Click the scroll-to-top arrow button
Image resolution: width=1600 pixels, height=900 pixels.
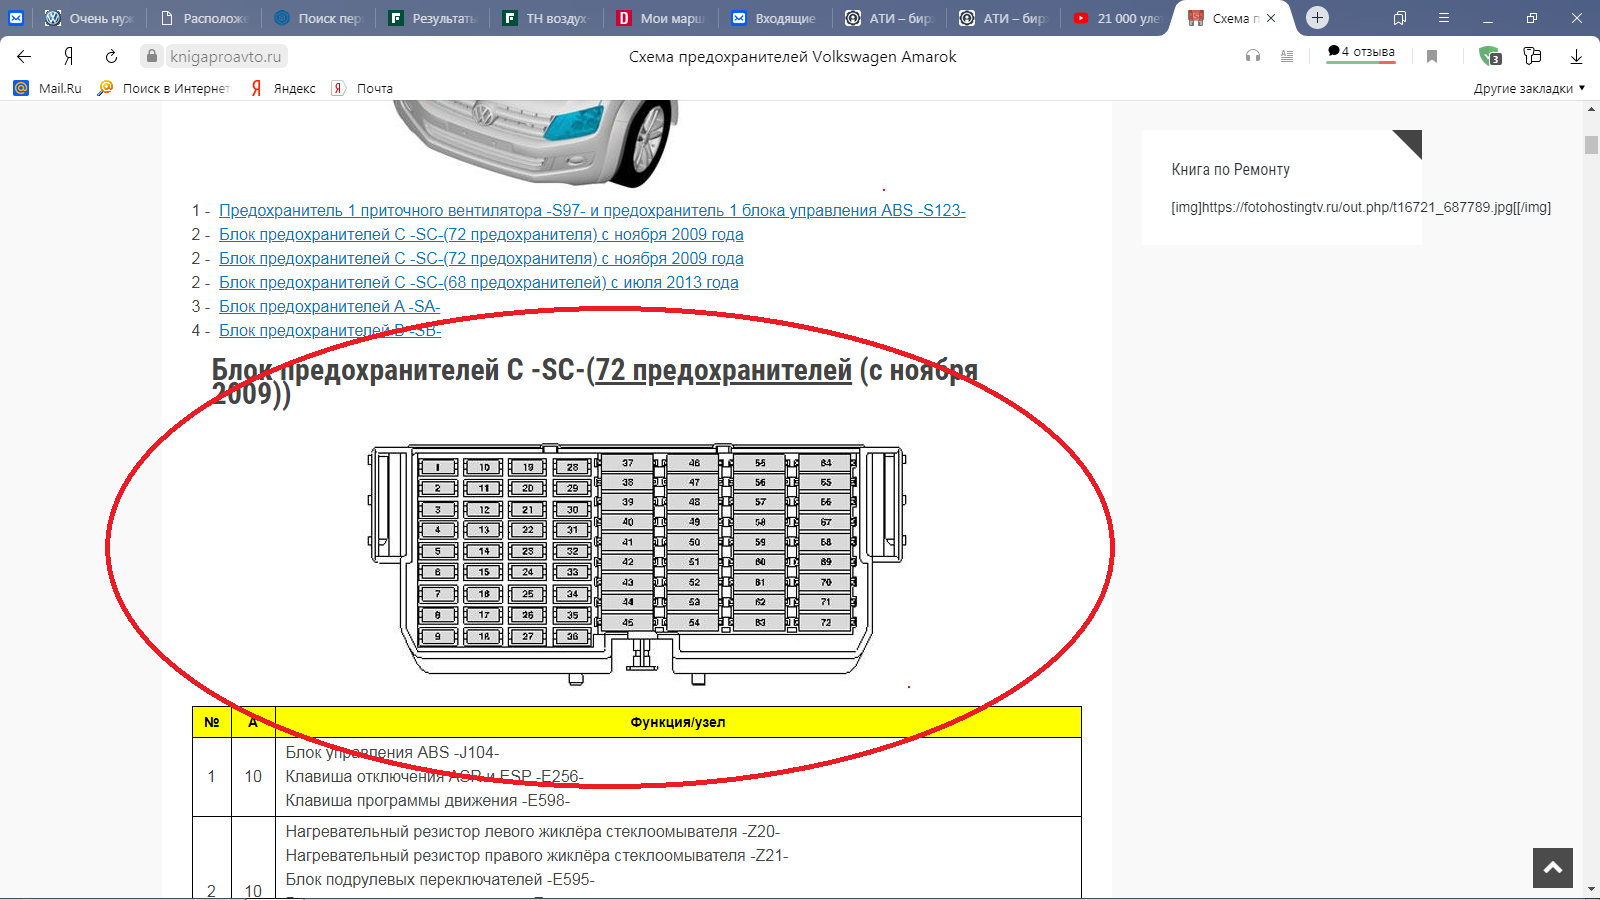click(1553, 868)
